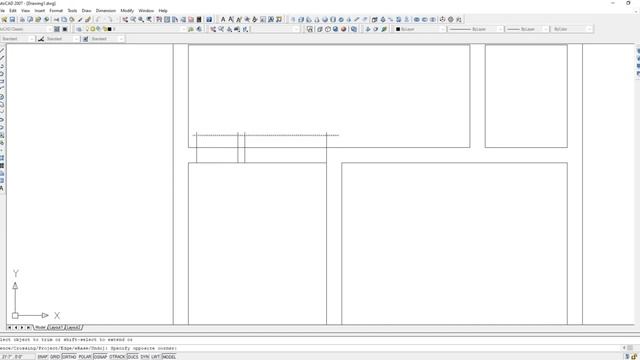Toggle GRID display in the status bar

point(55,357)
